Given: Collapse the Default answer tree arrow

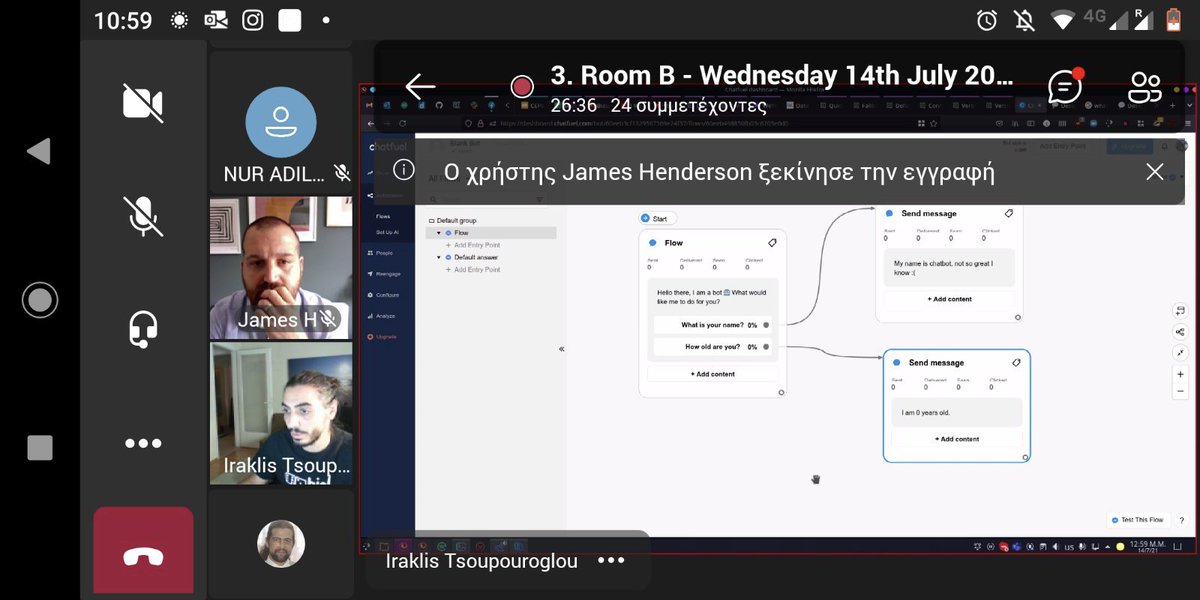Looking at the screenshot, I should [x=438, y=257].
